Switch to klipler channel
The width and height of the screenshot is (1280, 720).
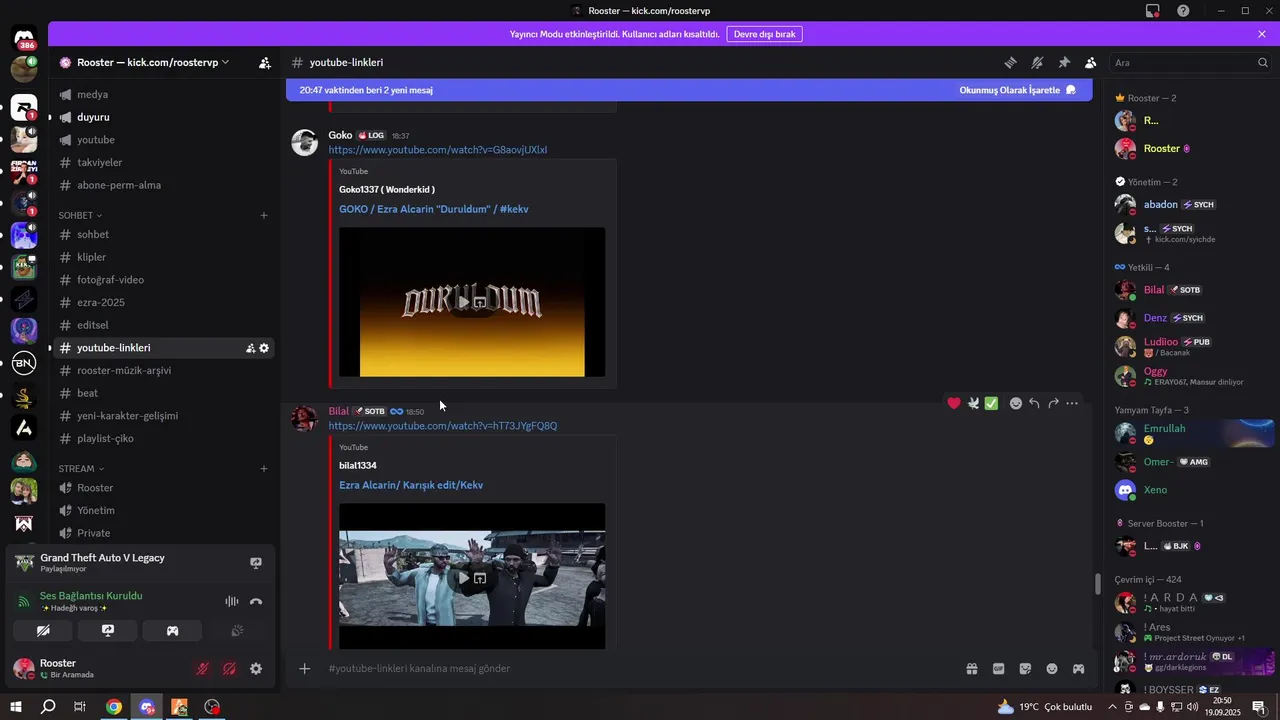(165, 257)
